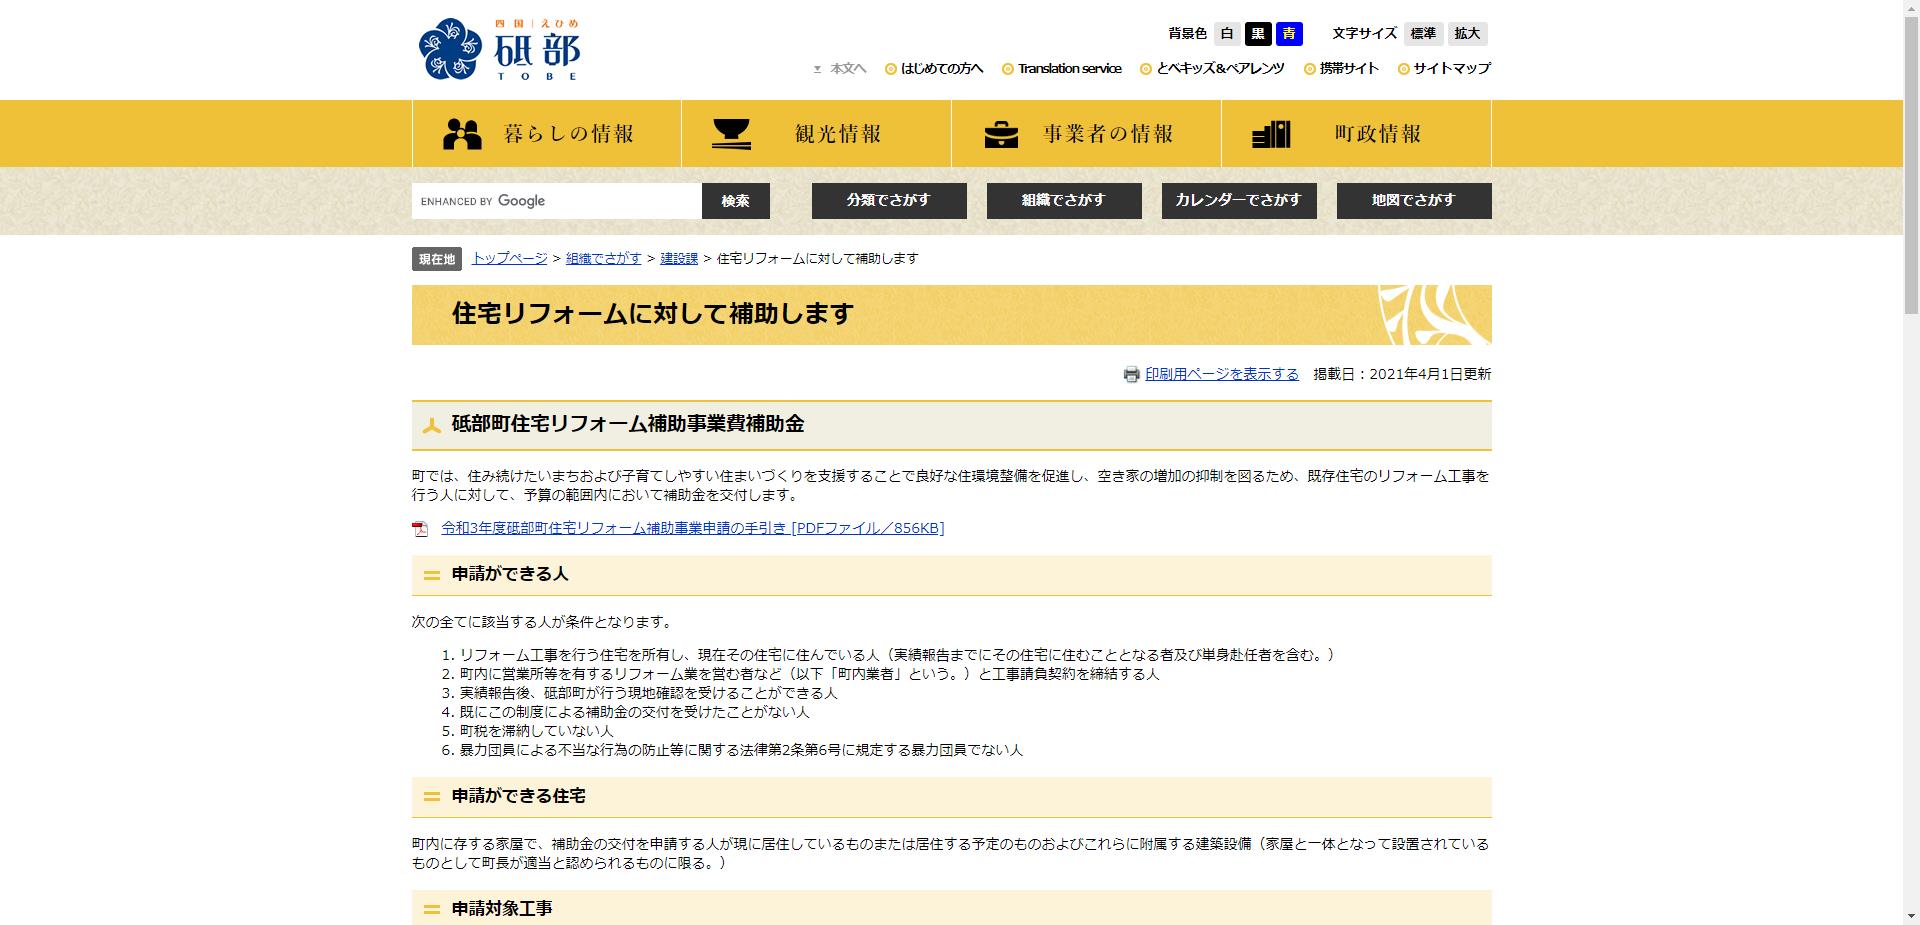Click the printer icon beside 印刷用ページを表示する
The height and width of the screenshot is (925, 1920).
pos(1131,373)
